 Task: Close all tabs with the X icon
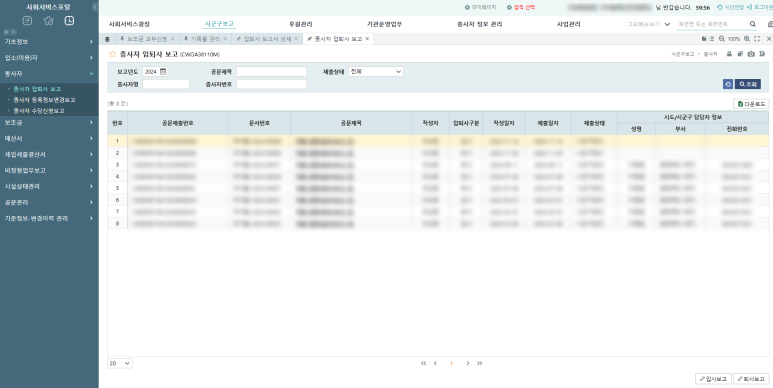tap(769, 38)
